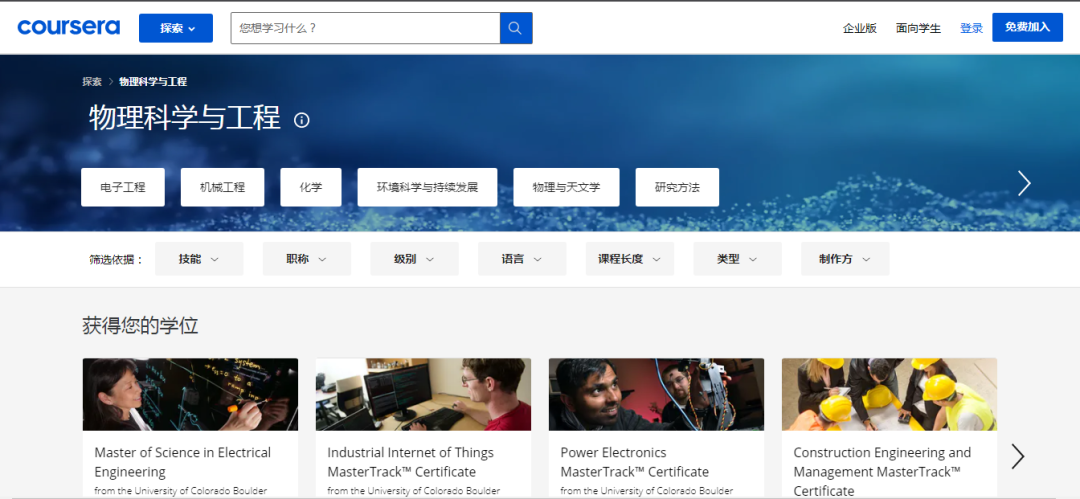The height and width of the screenshot is (499, 1080).
Task: Click the 探索 breadcrumb link
Action: pos(92,81)
